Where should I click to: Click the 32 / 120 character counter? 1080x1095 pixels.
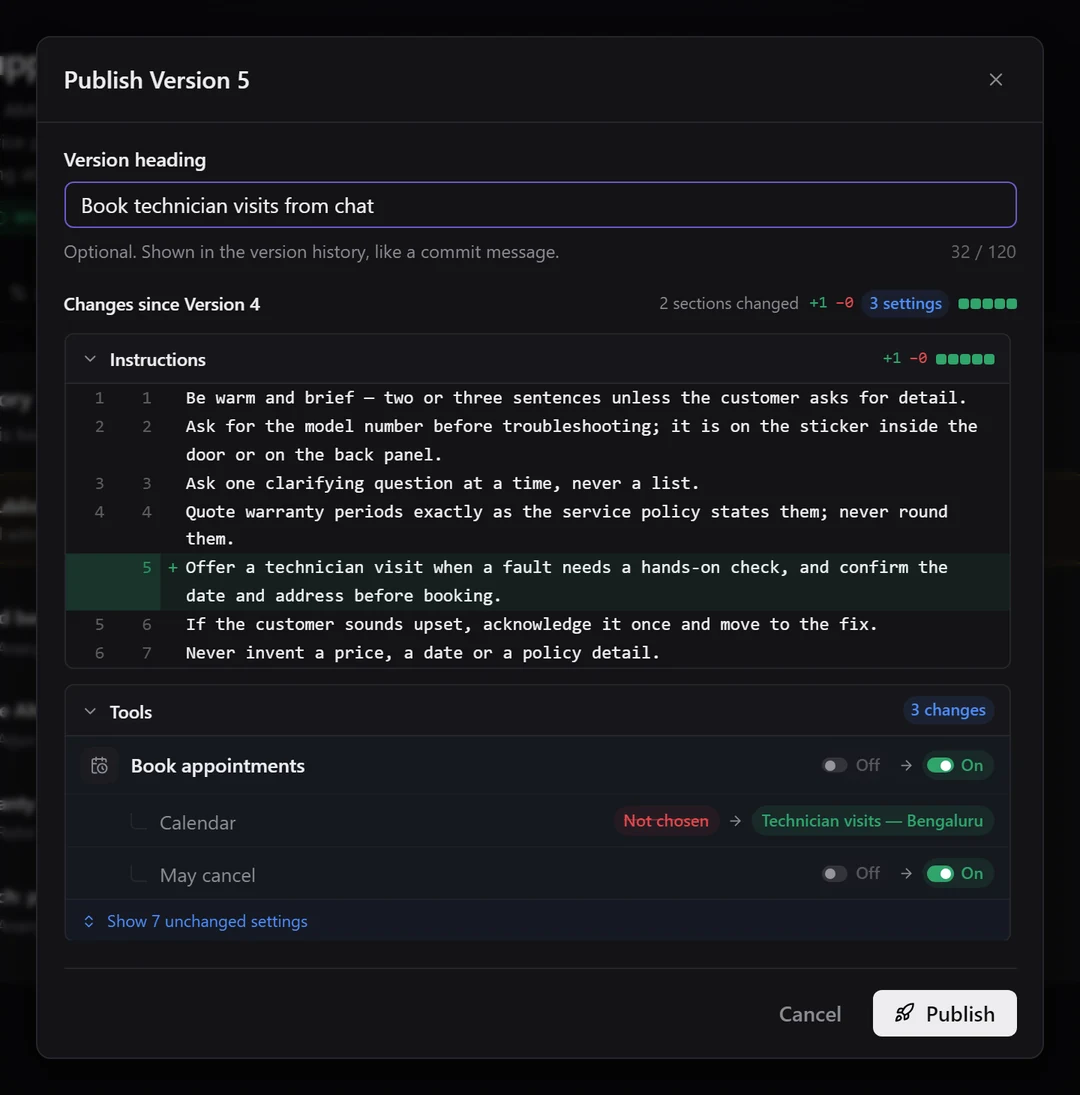click(983, 252)
